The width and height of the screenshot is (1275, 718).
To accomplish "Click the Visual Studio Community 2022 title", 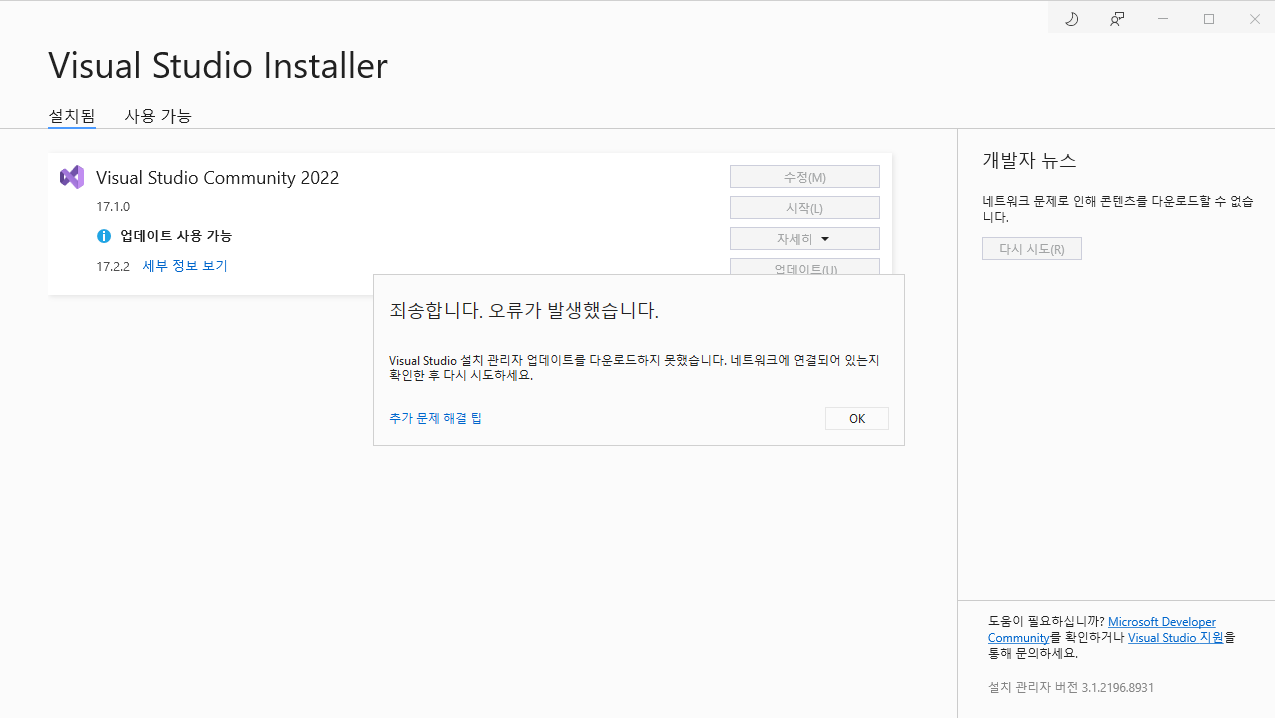I will click(218, 178).
